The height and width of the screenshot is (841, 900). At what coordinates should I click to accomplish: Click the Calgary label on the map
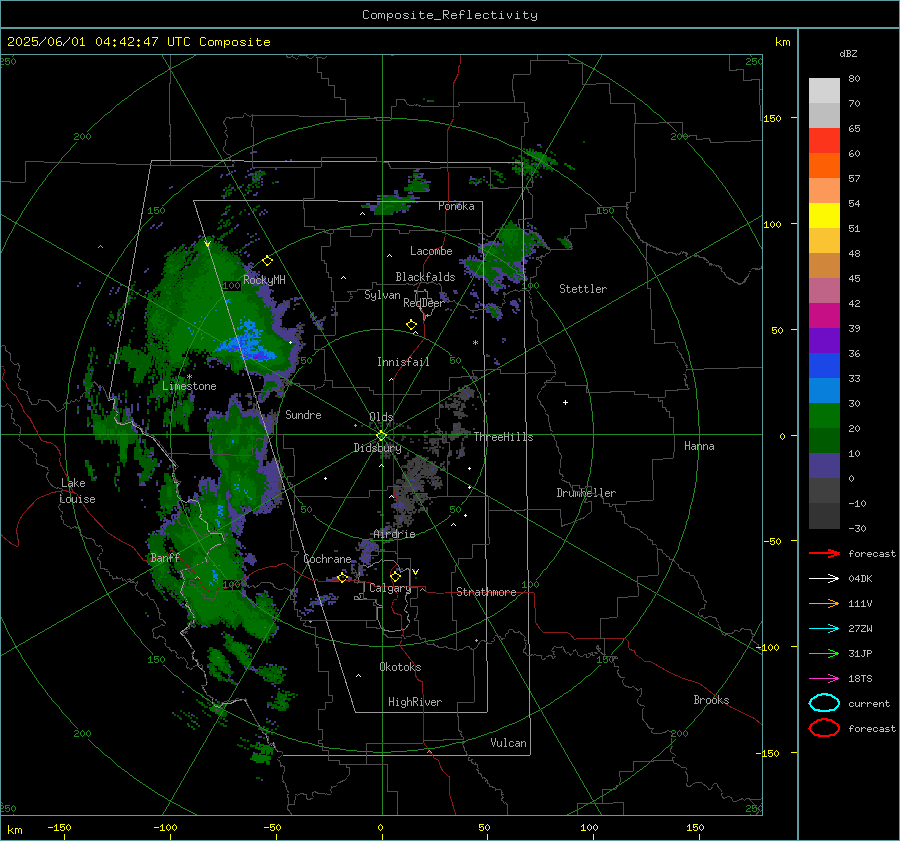click(390, 588)
